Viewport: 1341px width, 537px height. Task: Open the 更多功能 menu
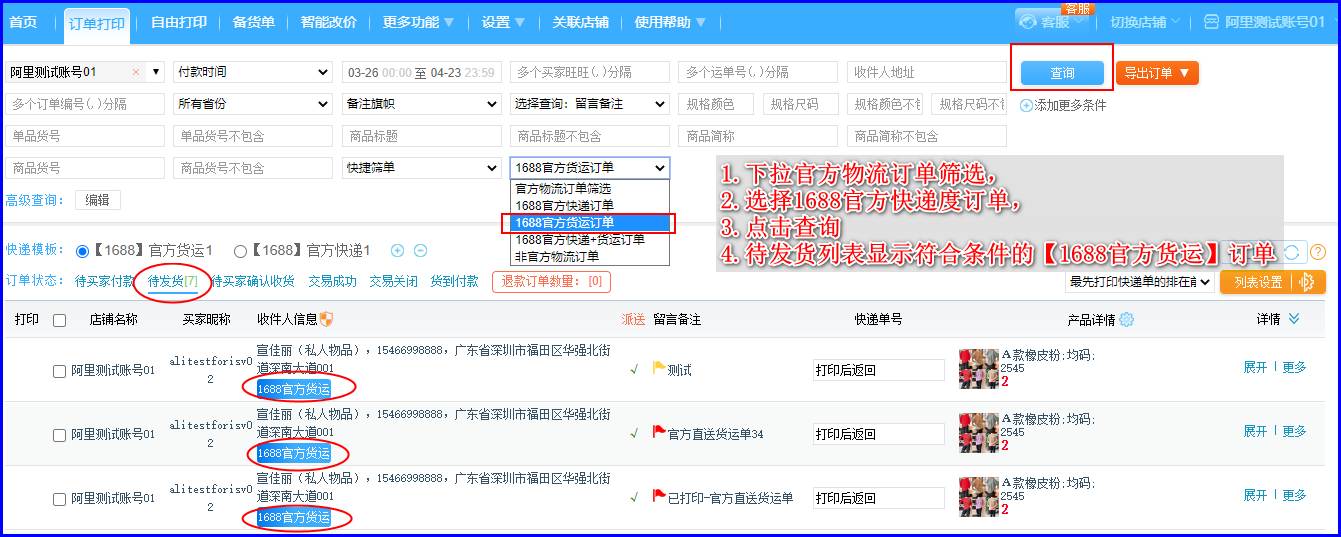point(418,21)
